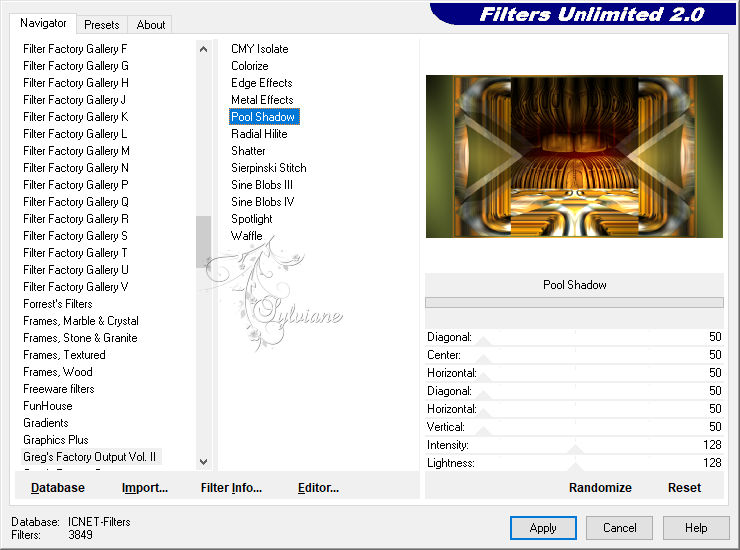Choose the Shatter filter

(x=248, y=151)
